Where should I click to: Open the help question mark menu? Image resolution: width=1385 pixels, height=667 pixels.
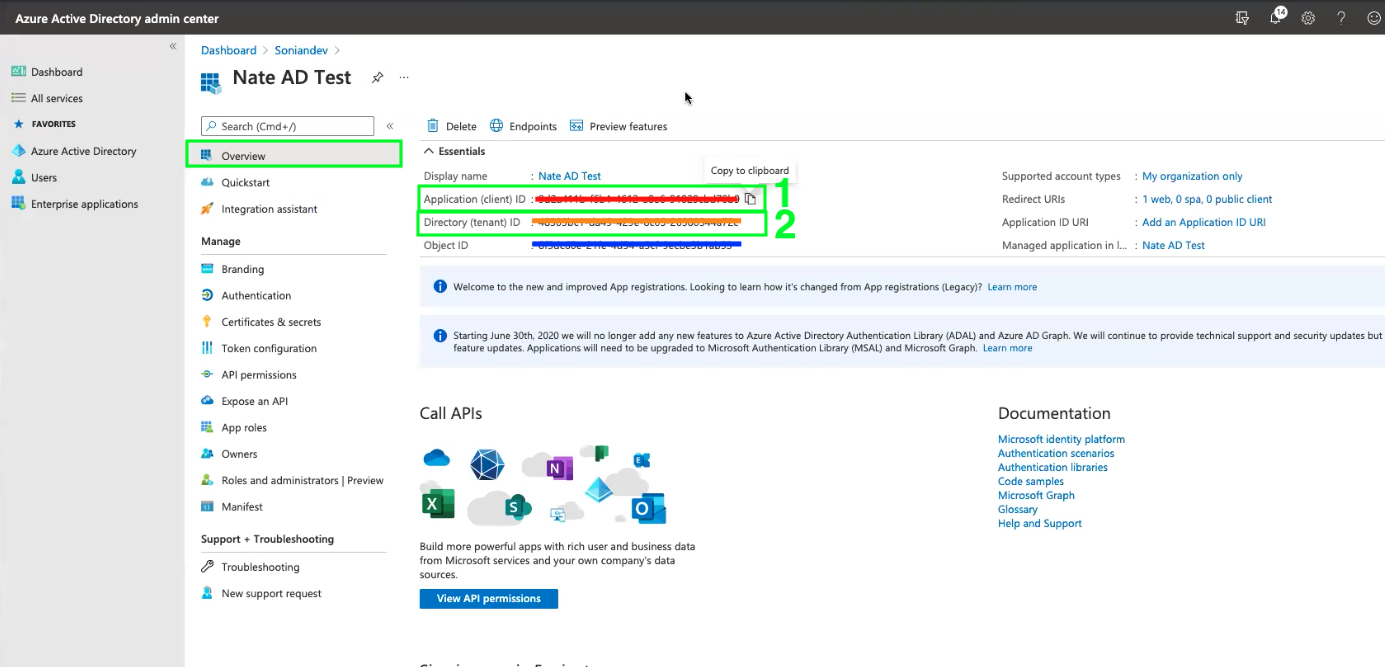tap(1341, 18)
